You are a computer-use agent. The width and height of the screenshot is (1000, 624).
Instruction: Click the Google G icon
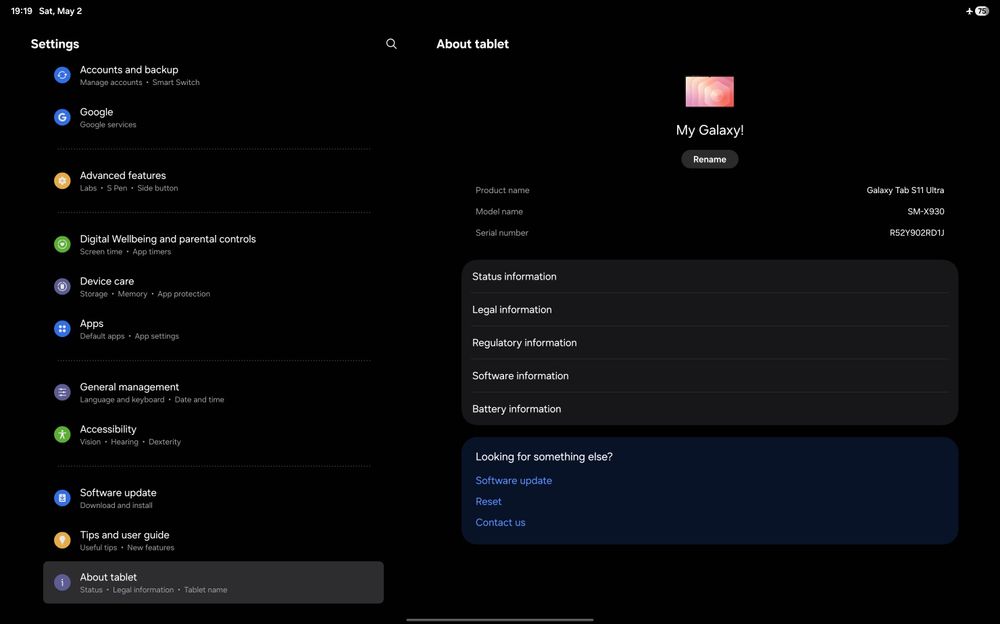pyautogui.click(x=62, y=117)
